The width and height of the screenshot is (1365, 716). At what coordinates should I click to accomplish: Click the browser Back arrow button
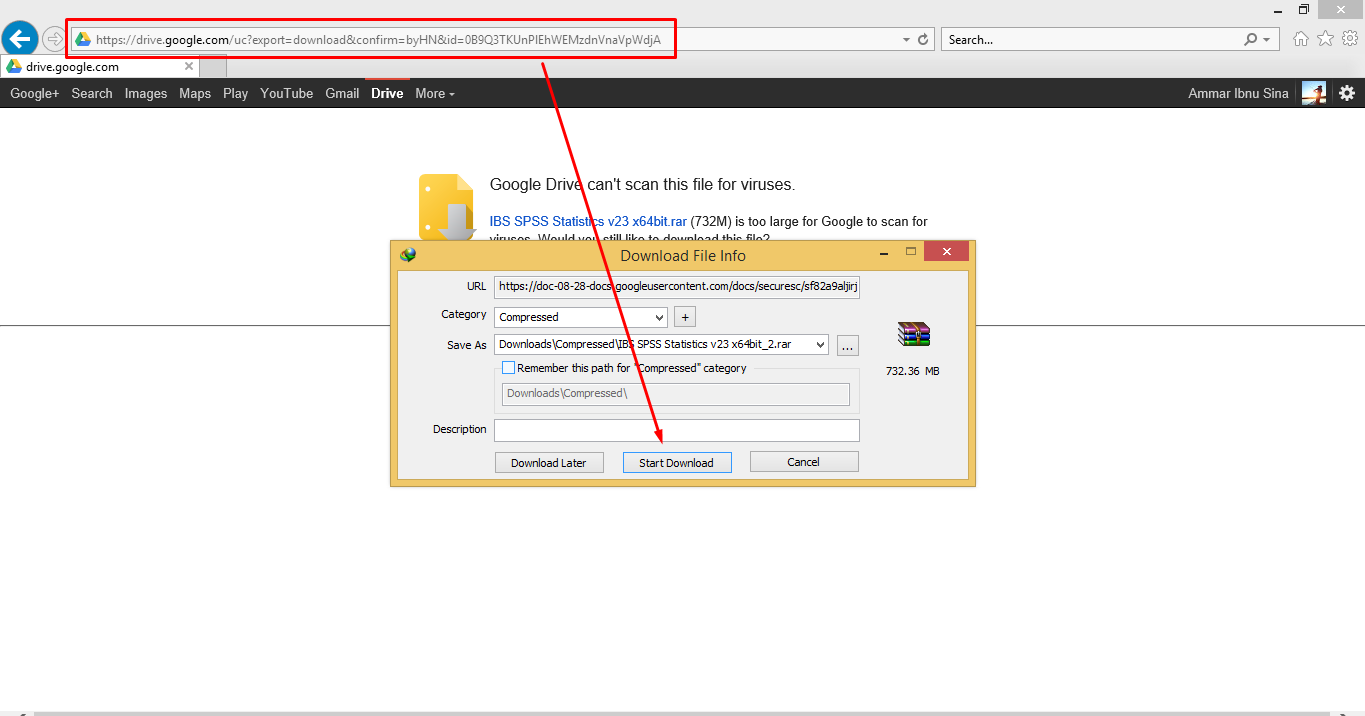tap(21, 39)
